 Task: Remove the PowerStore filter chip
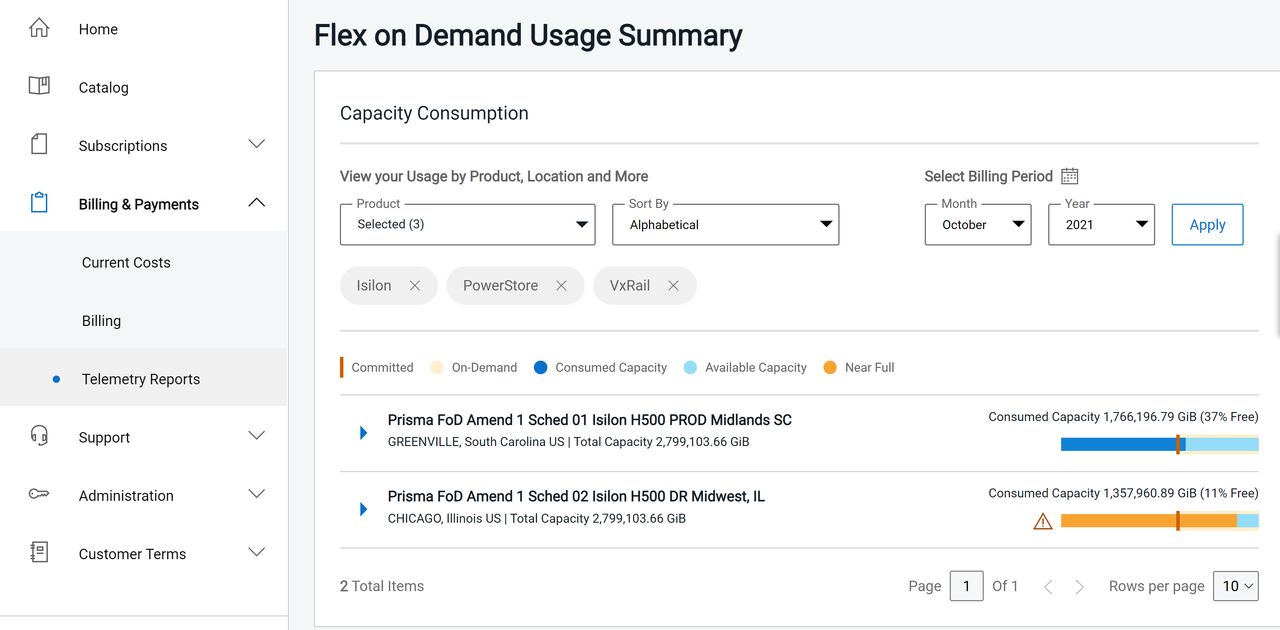tap(562, 286)
